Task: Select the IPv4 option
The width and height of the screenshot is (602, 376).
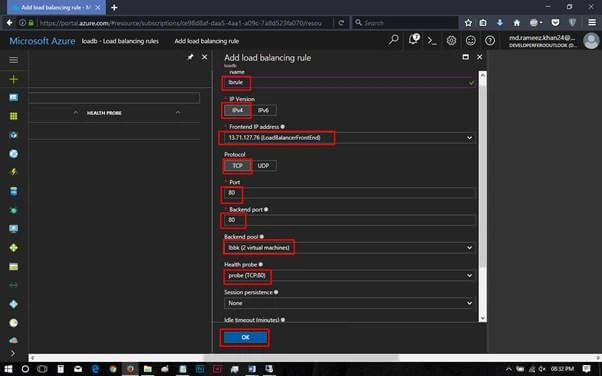Action: tap(237, 110)
